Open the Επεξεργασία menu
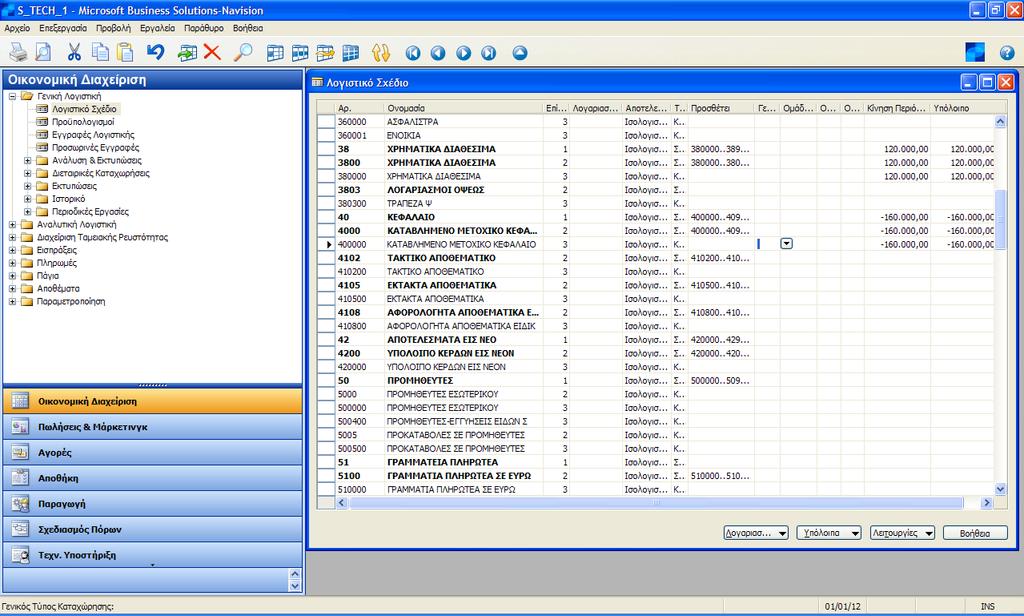The width and height of the screenshot is (1024, 616). point(63,28)
